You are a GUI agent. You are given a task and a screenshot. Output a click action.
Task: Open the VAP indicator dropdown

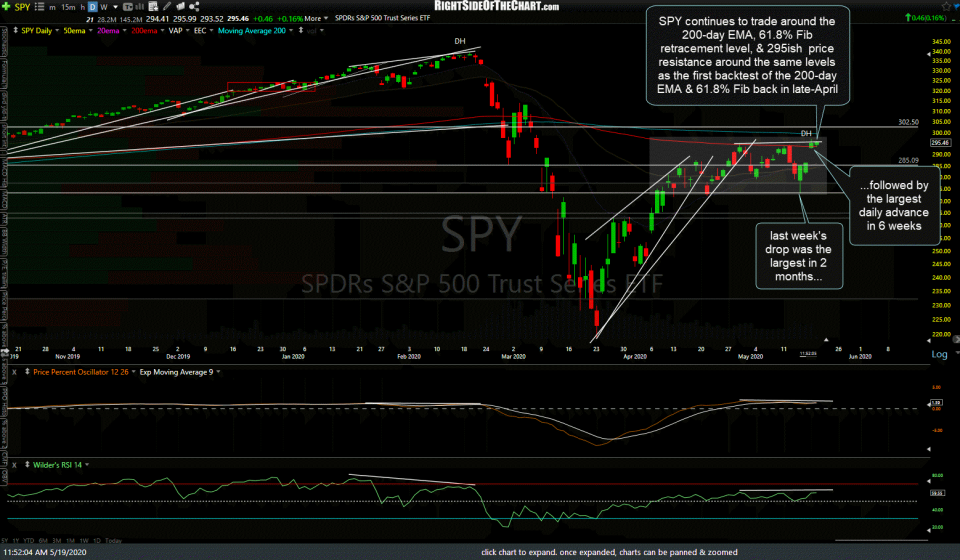(x=187, y=30)
